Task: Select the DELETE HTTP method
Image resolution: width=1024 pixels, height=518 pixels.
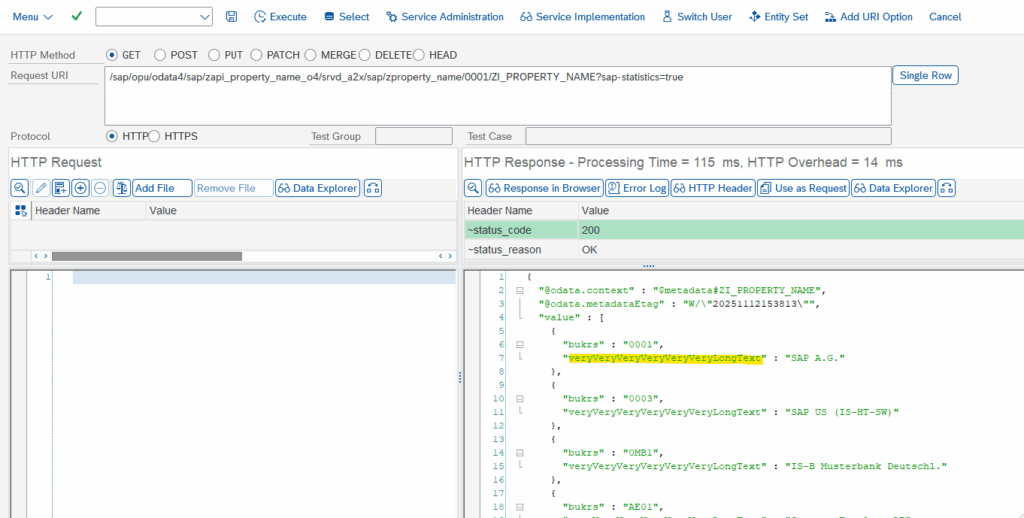Action: click(364, 55)
